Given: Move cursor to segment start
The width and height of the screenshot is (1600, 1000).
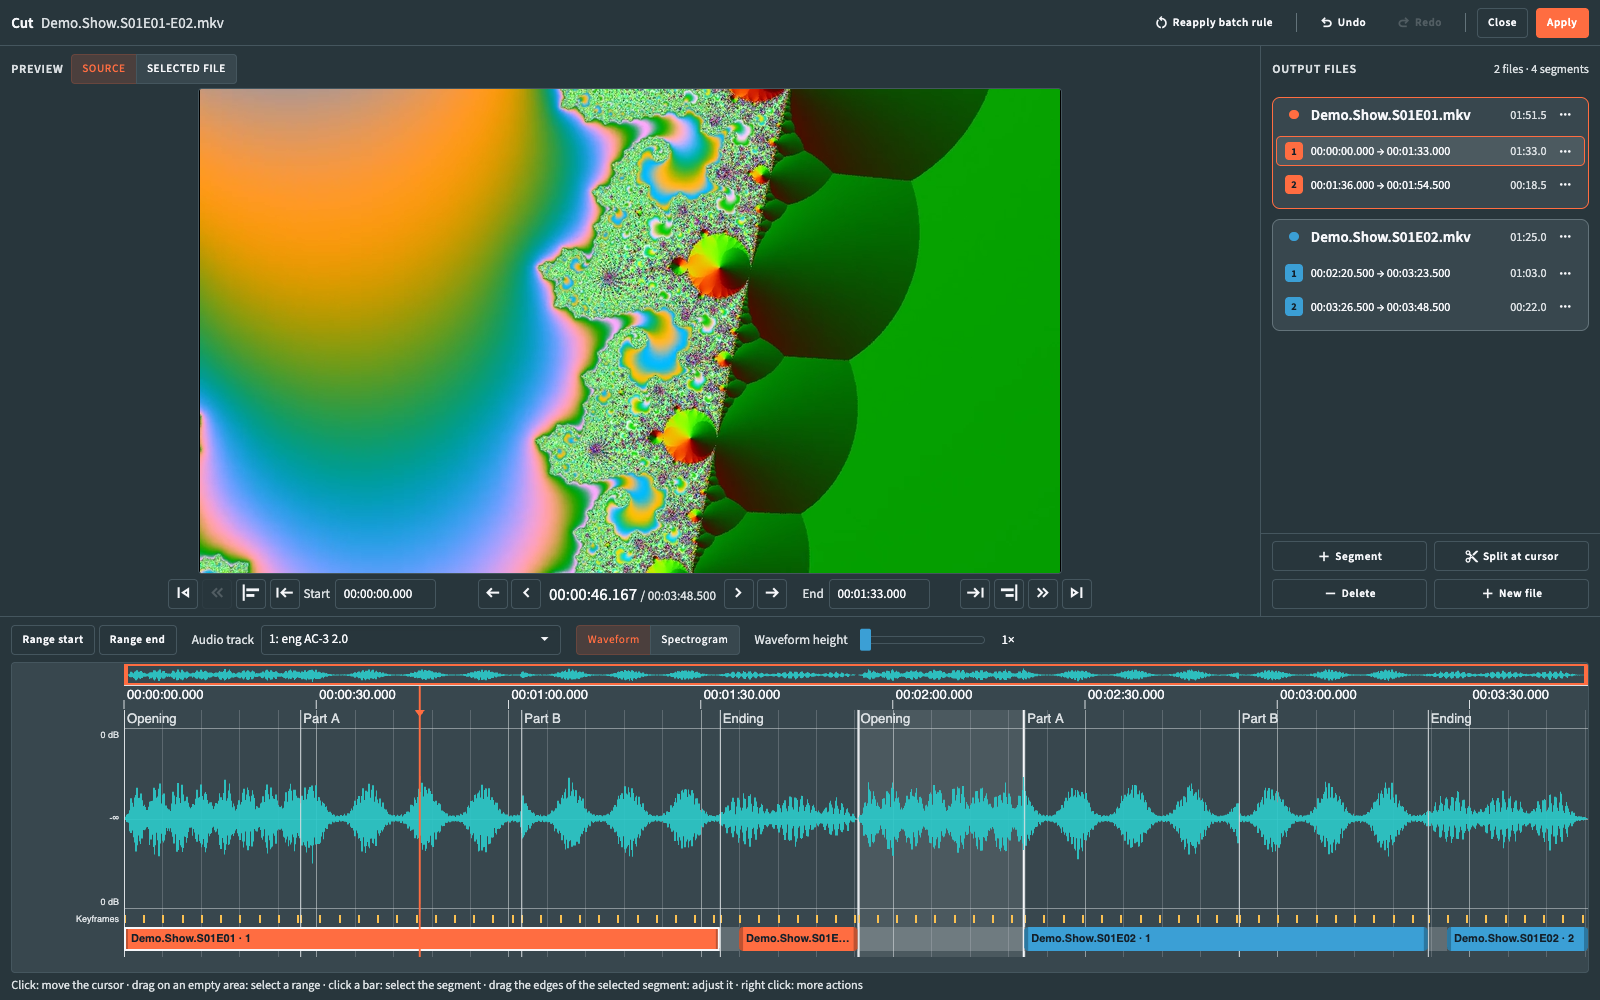Looking at the screenshot, I should tap(285, 593).
